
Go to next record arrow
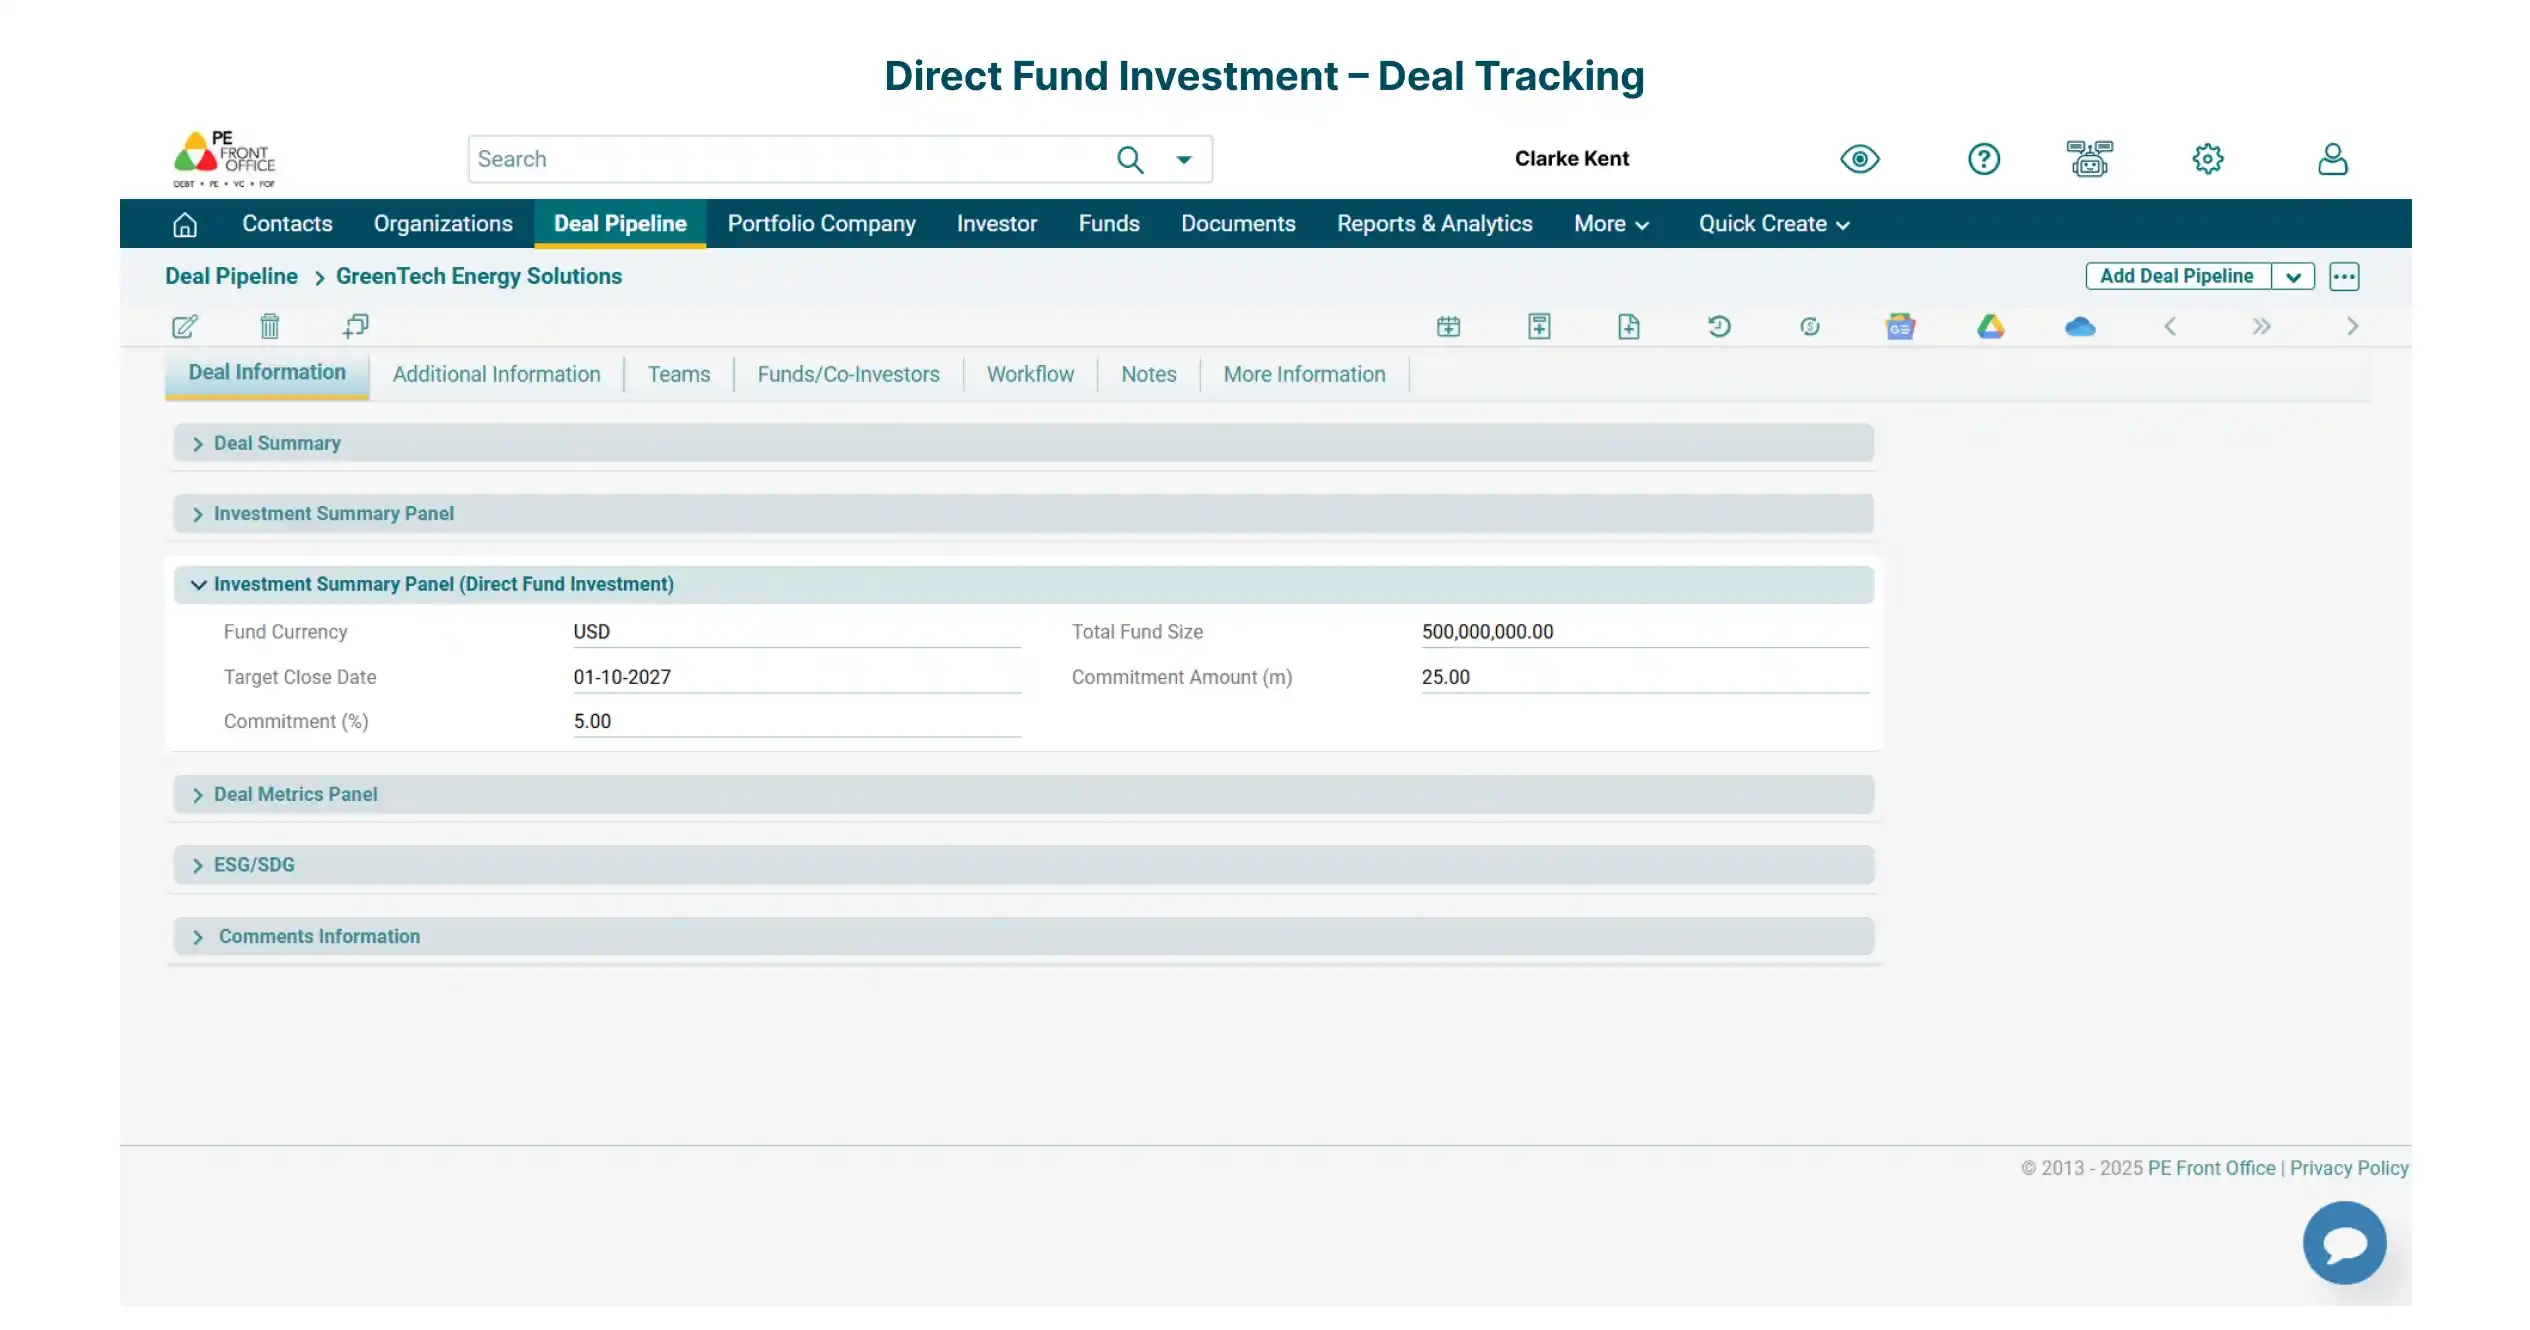(x=2352, y=327)
